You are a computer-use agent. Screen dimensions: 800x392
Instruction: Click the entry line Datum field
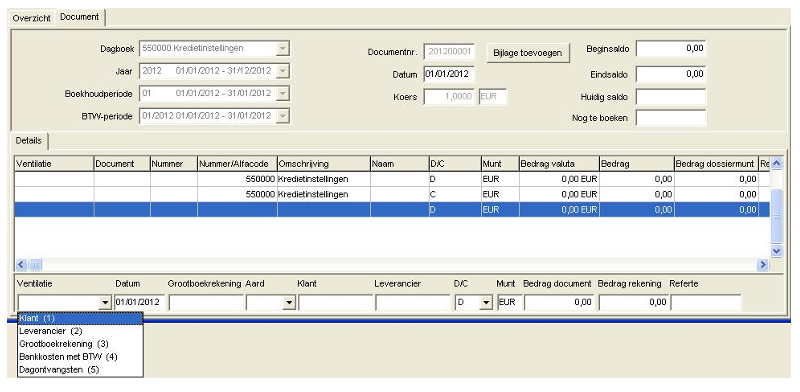pyautogui.click(x=139, y=302)
